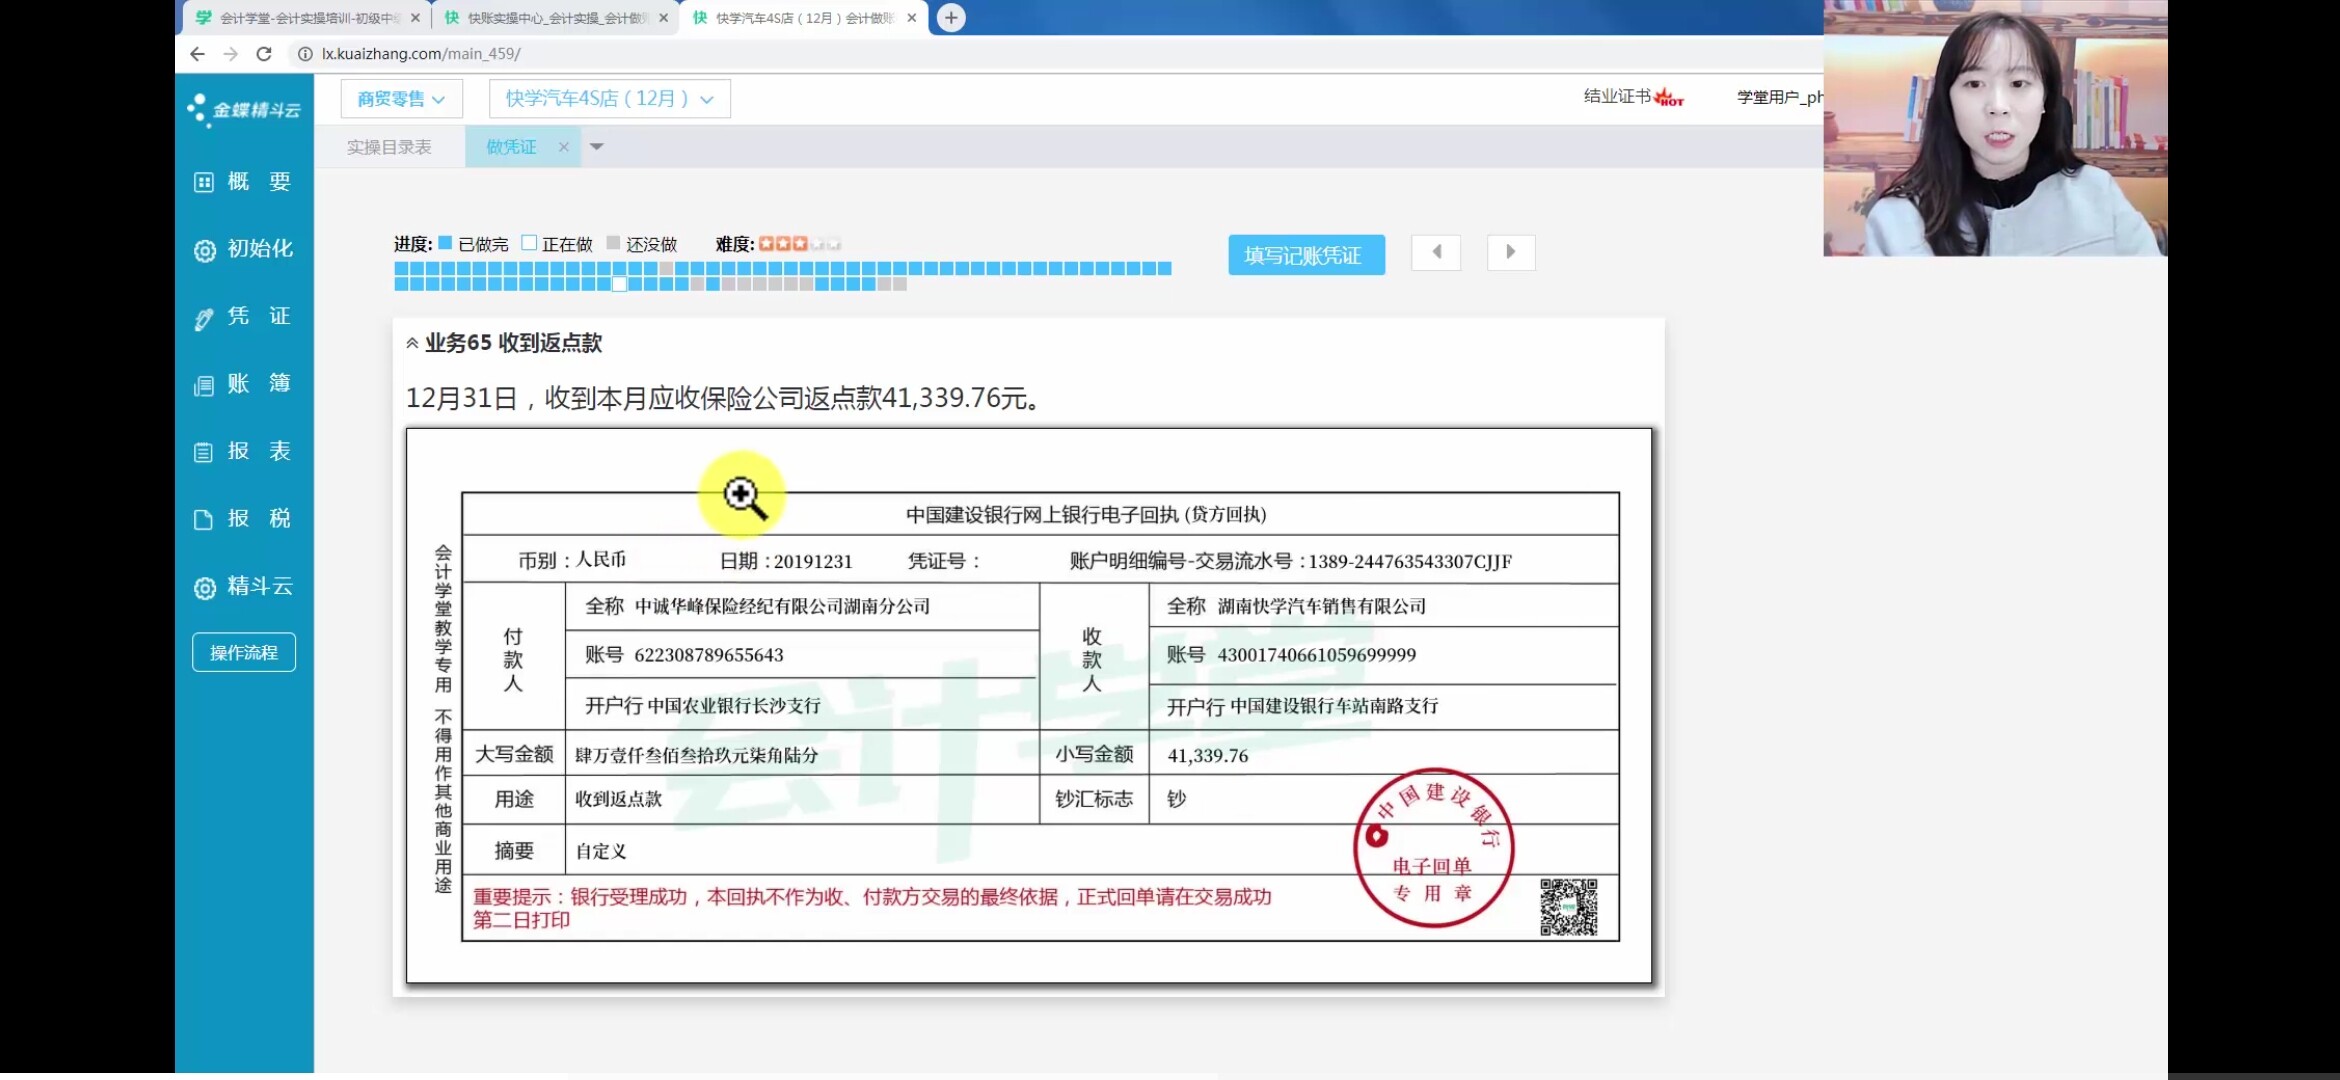Open the 结业证书 link
Image resolution: width=2340 pixels, height=1080 pixels.
click(x=1617, y=96)
